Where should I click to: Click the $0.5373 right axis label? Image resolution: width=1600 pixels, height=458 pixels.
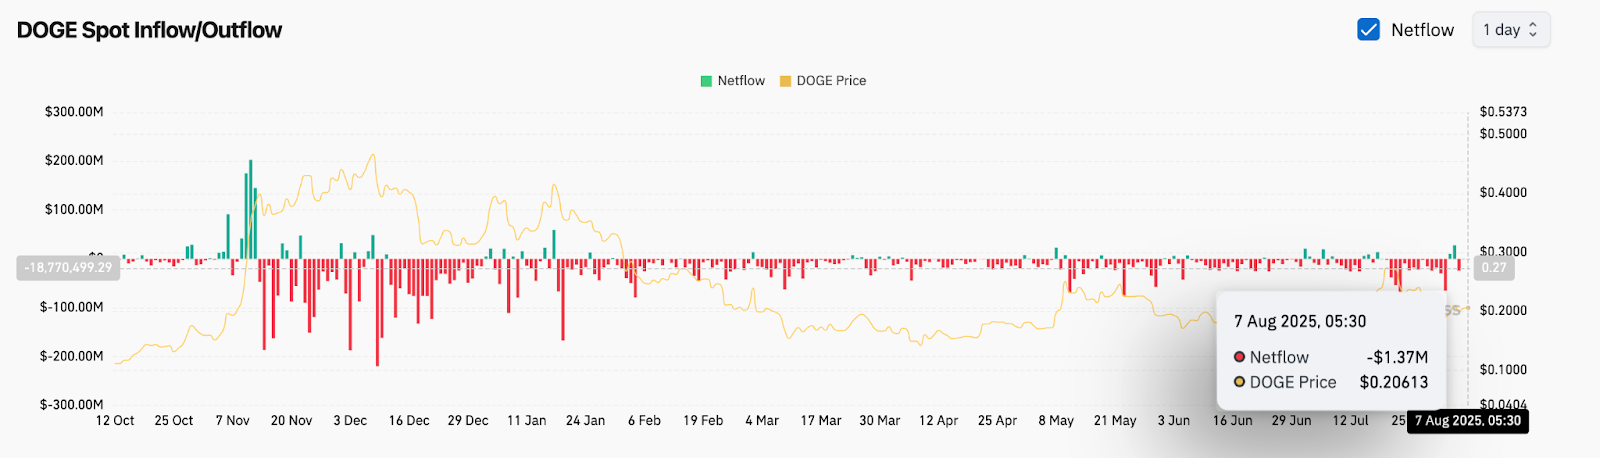(1503, 112)
